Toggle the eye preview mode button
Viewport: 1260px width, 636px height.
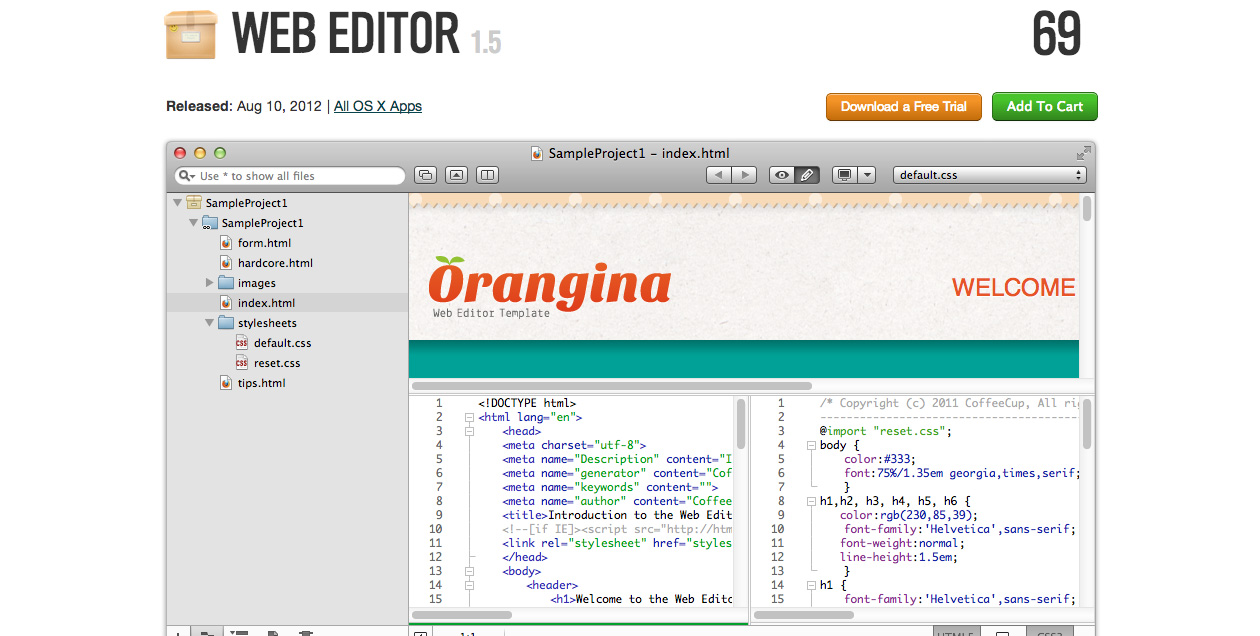coord(782,175)
